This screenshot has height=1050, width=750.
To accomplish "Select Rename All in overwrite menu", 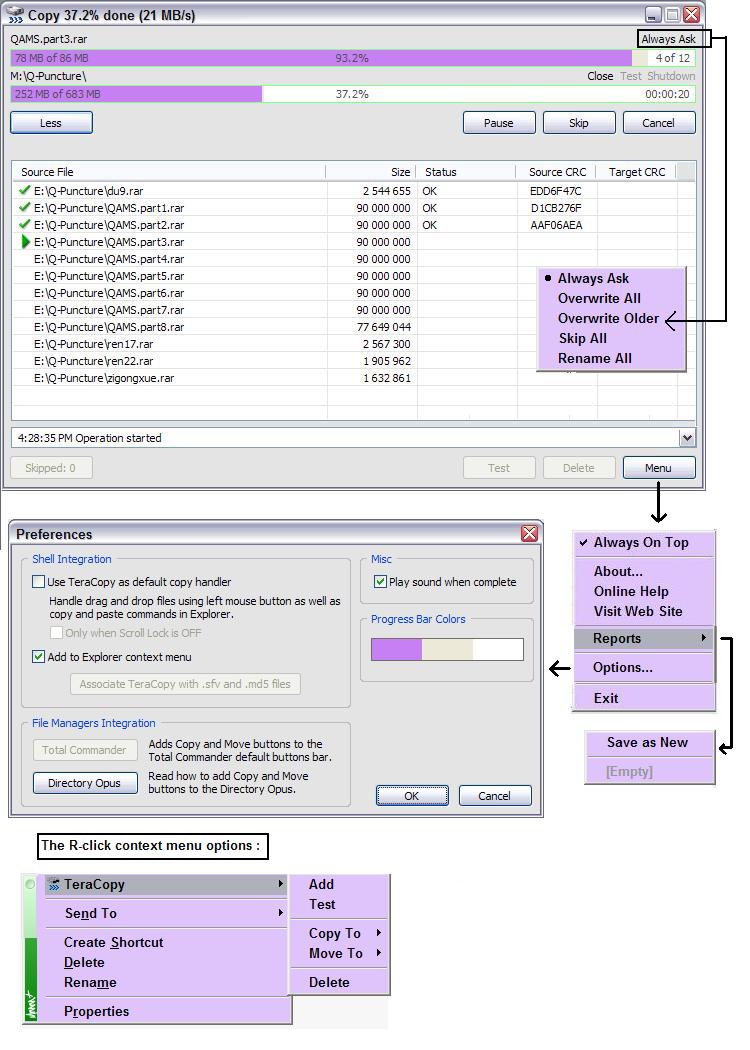I will [595, 358].
